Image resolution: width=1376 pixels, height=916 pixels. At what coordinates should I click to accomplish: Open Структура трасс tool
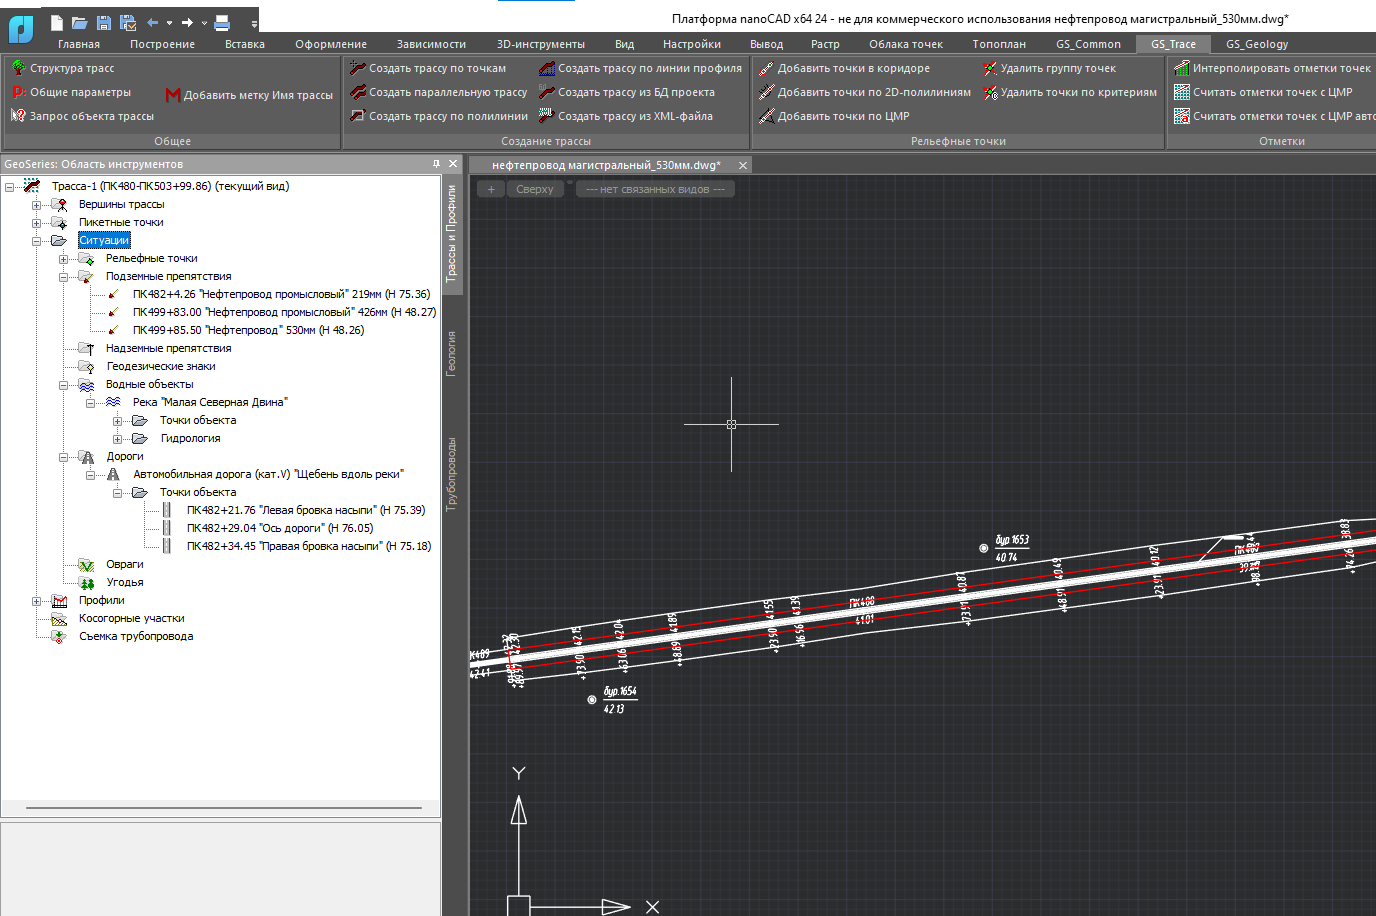tap(72, 68)
